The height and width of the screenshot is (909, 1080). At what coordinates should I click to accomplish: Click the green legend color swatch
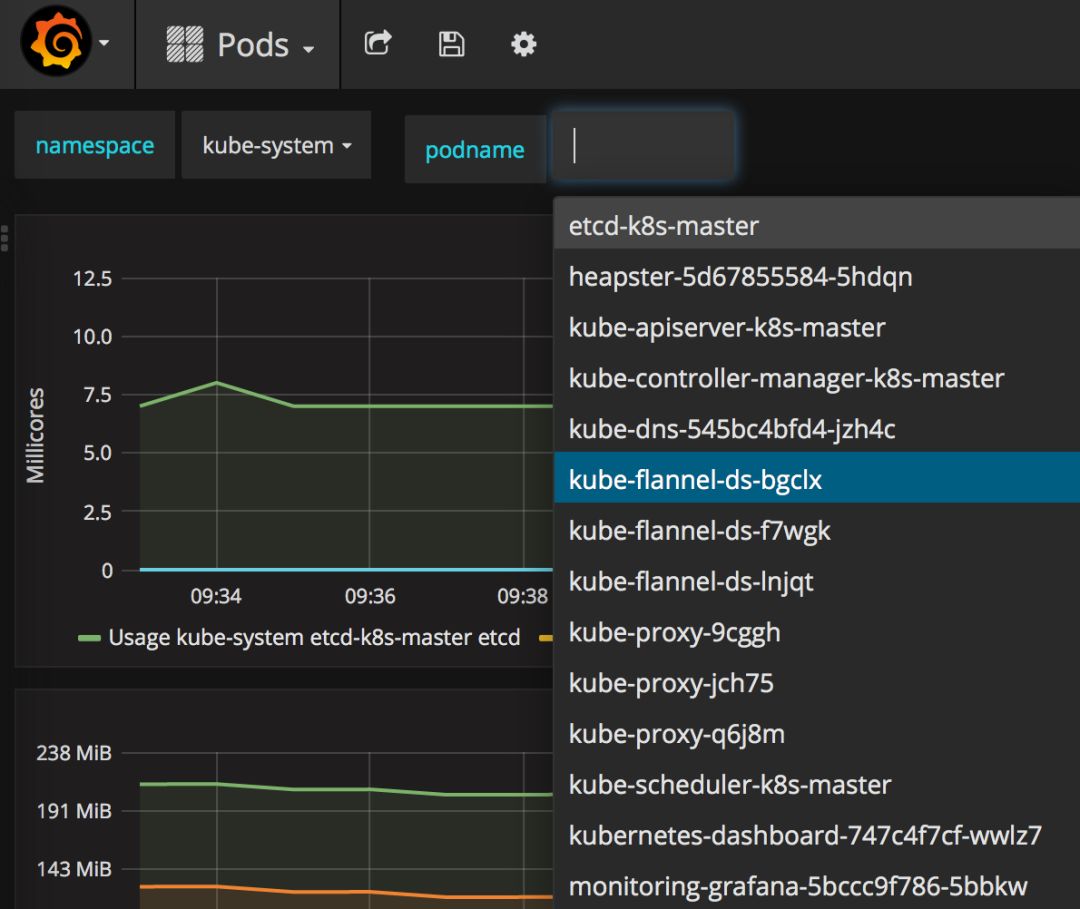(x=89, y=638)
